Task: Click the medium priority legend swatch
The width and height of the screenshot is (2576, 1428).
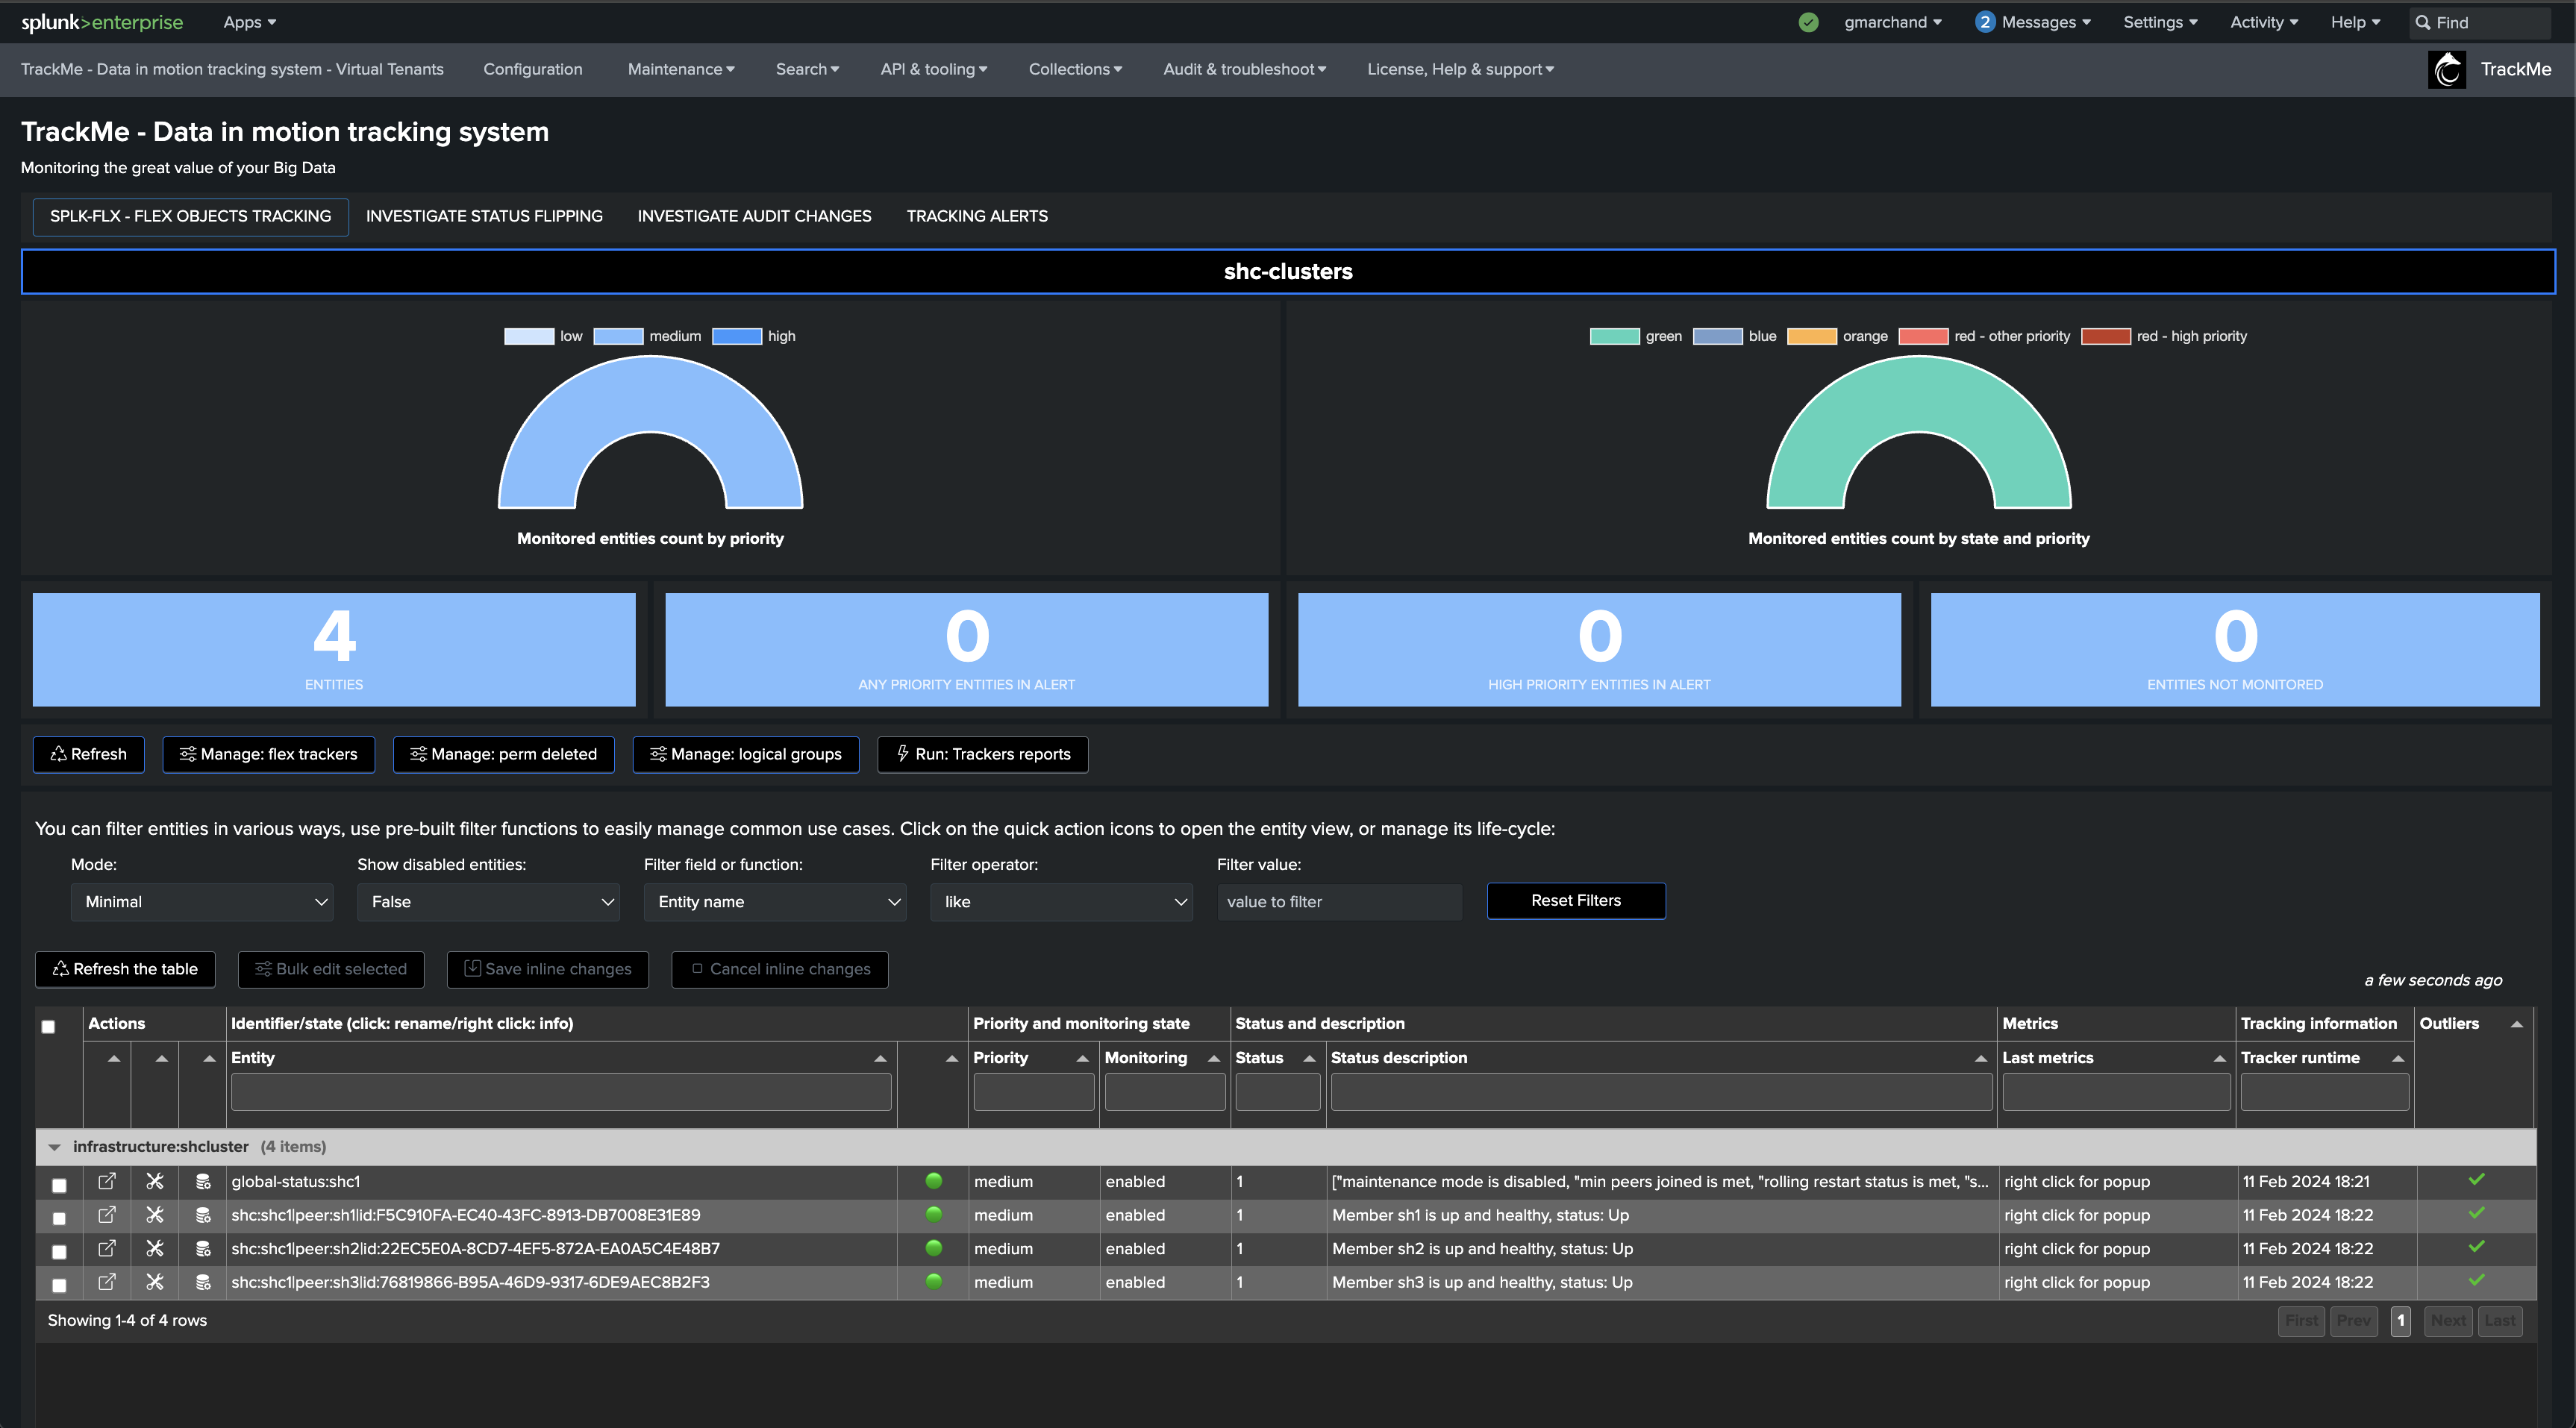Action: coord(618,336)
